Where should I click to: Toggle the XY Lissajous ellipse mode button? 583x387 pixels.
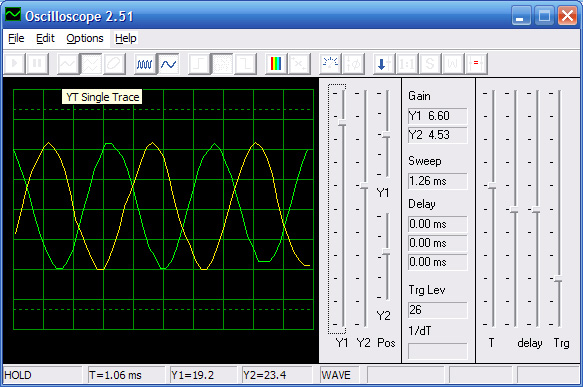pyautogui.click(x=114, y=64)
